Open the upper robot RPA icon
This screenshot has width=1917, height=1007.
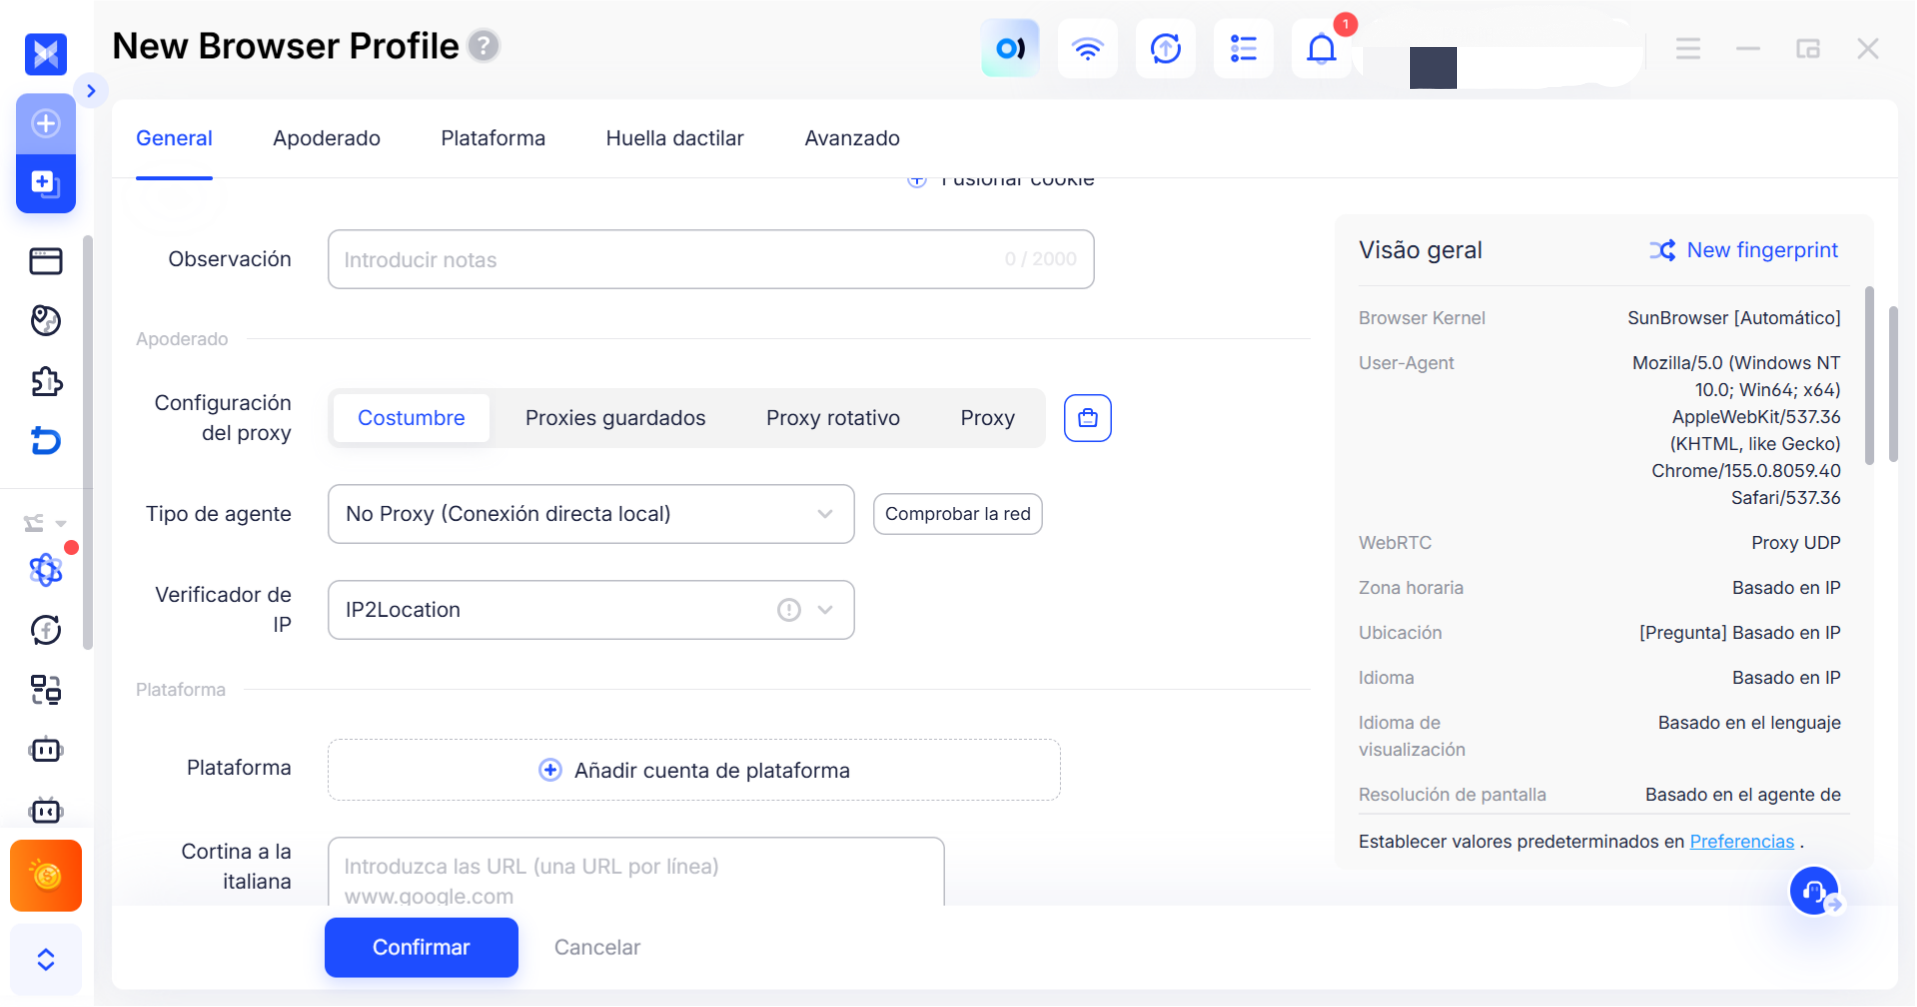pyautogui.click(x=46, y=750)
